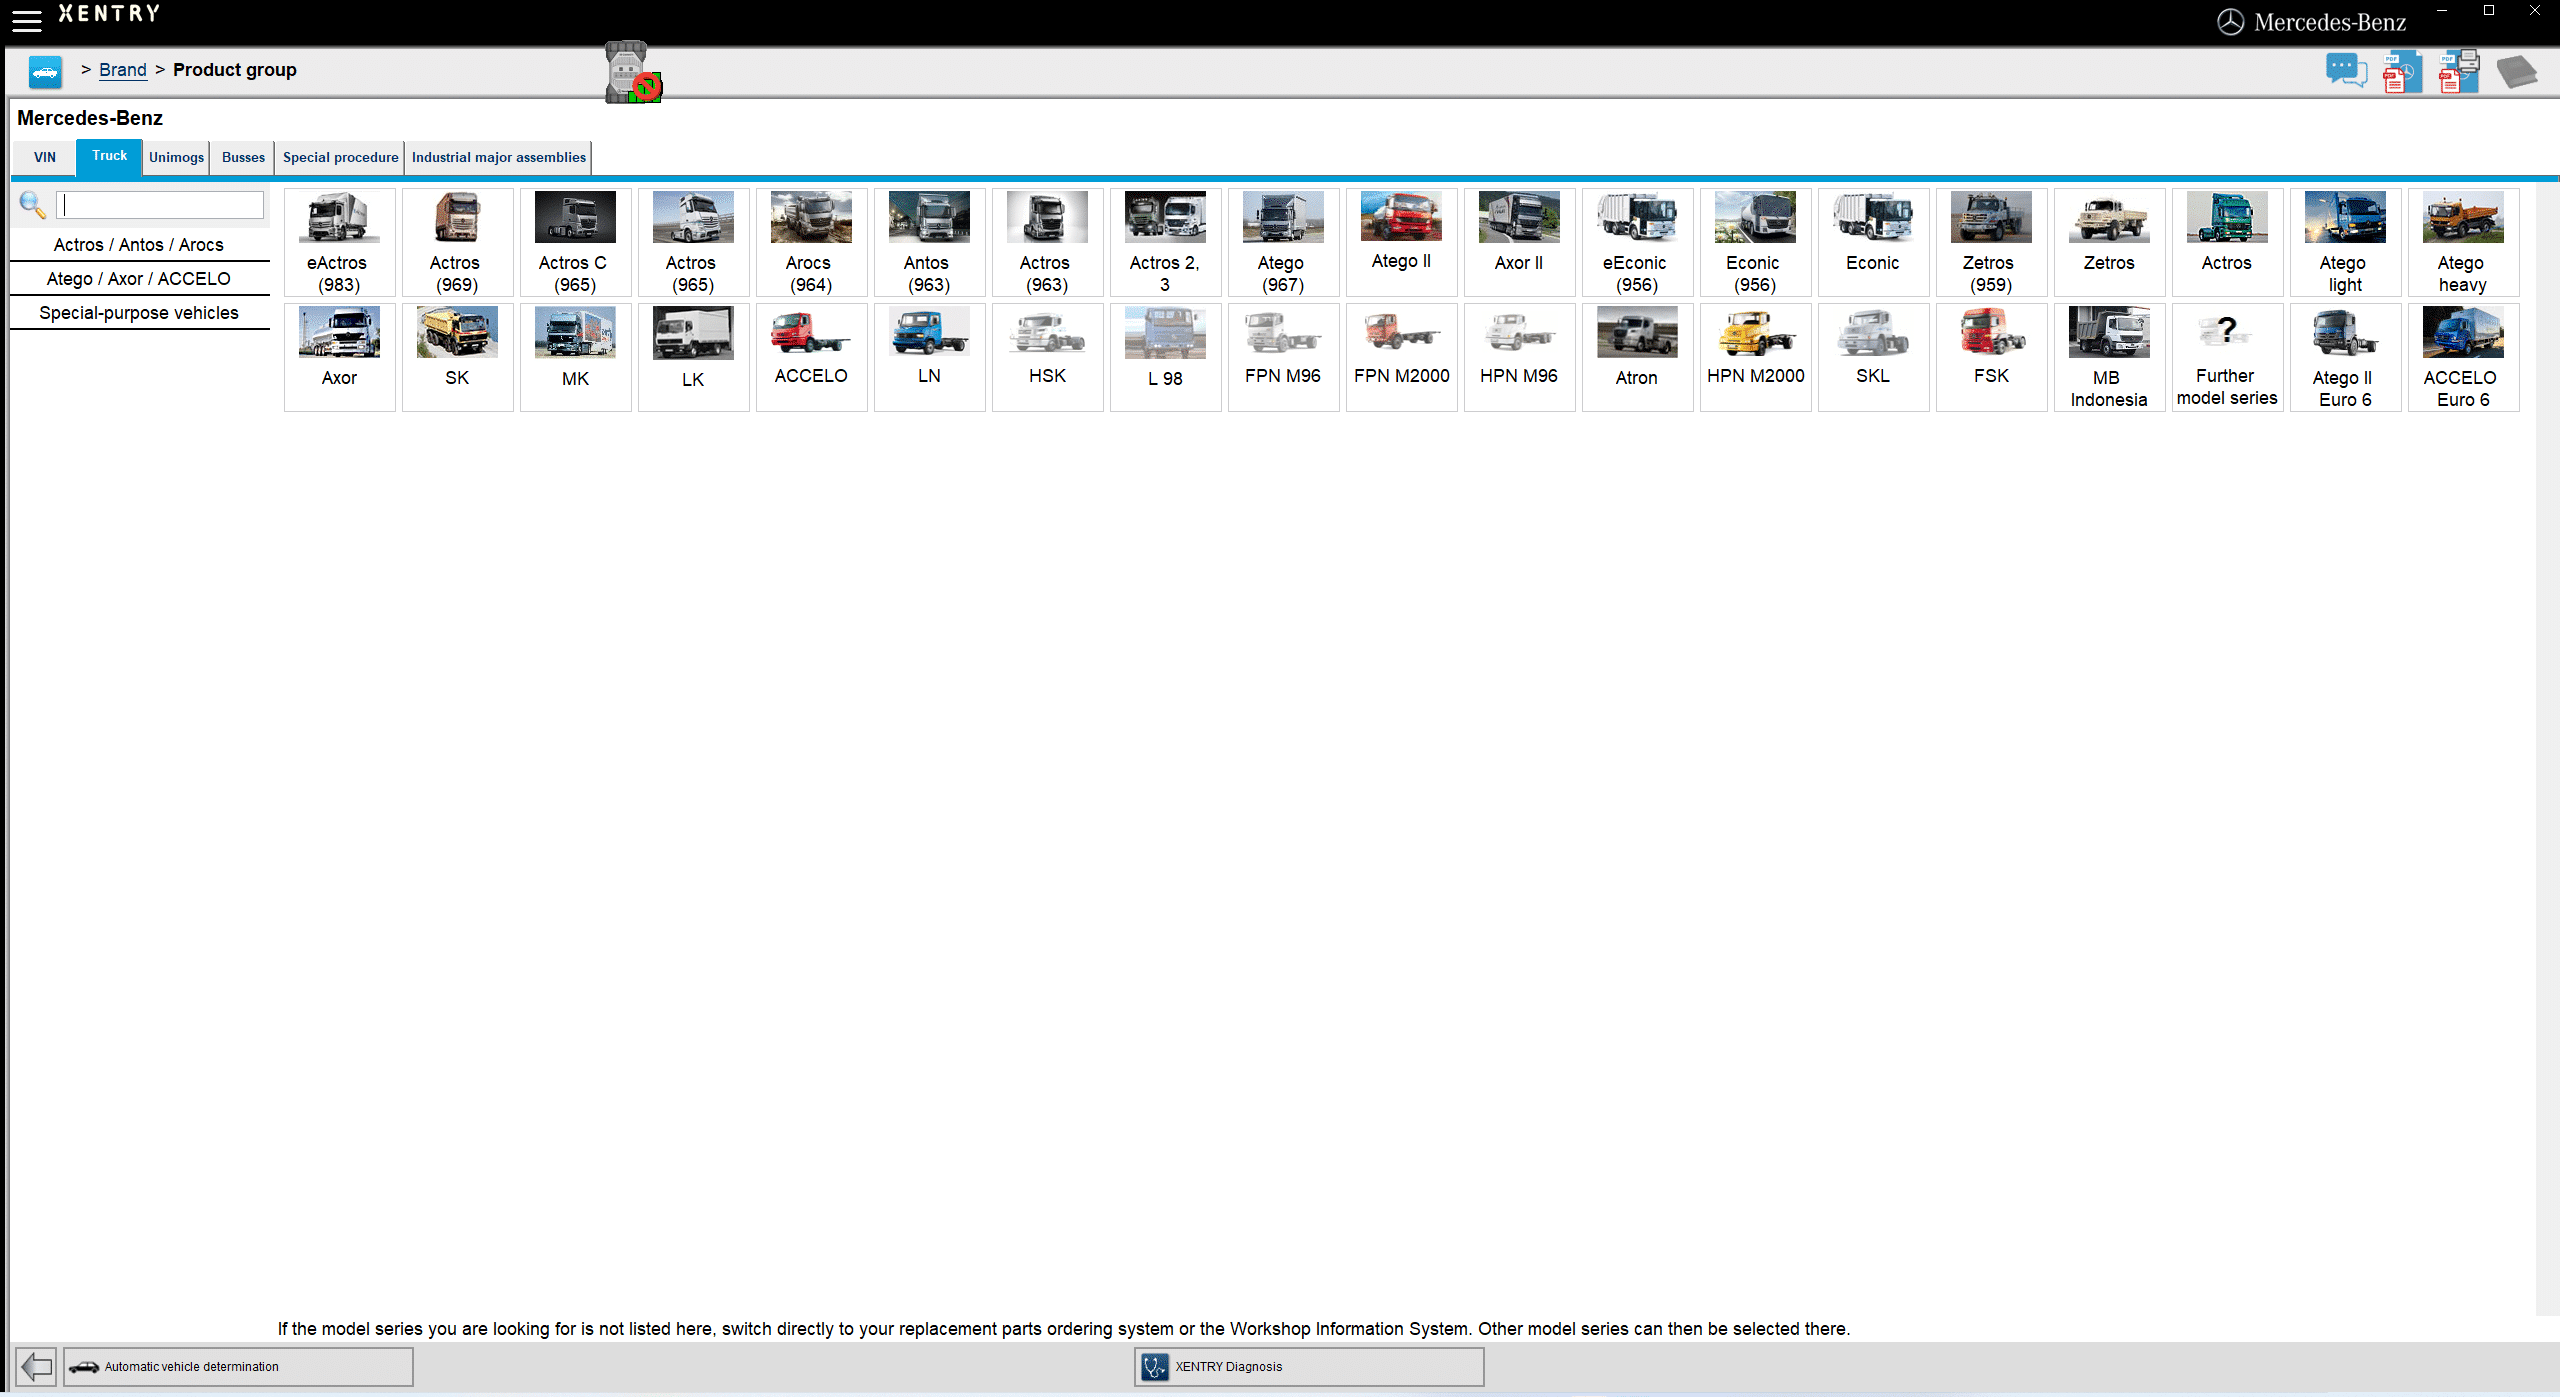The image size is (2560, 1397).
Task: Select the Zetros (959) truck
Action: [1991, 242]
